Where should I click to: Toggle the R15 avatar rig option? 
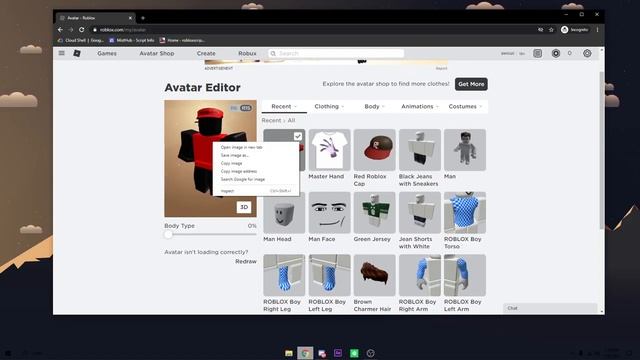(246, 108)
